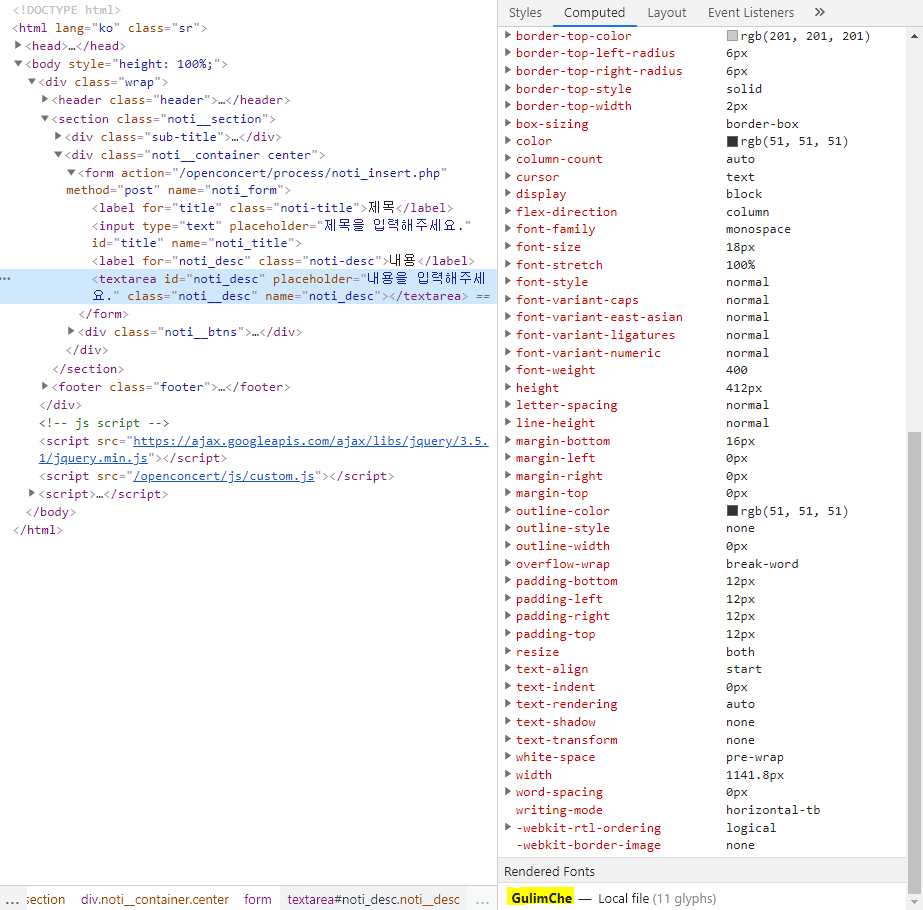The width and height of the screenshot is (923, 910).
Task: Expand the width computed property
Action: click(x=507, y=773)
